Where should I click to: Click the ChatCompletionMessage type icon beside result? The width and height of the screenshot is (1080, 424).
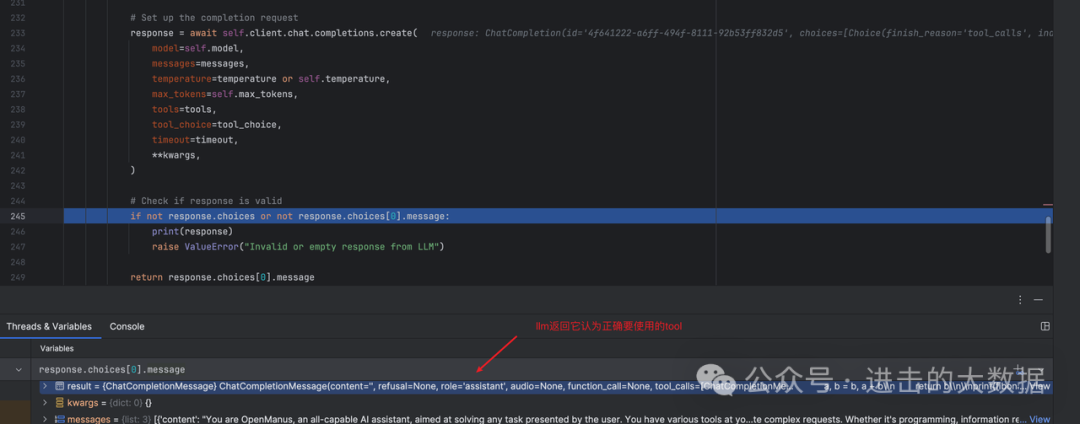click(x=60, y=387)
